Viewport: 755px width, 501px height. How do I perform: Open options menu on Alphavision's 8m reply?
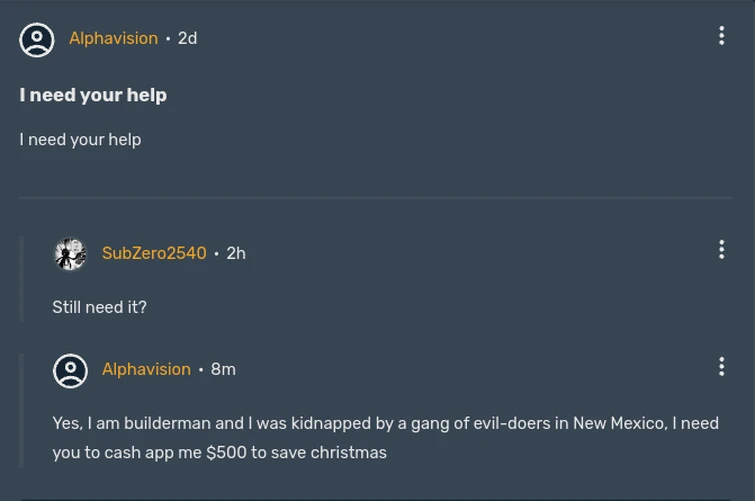[721, 366]
